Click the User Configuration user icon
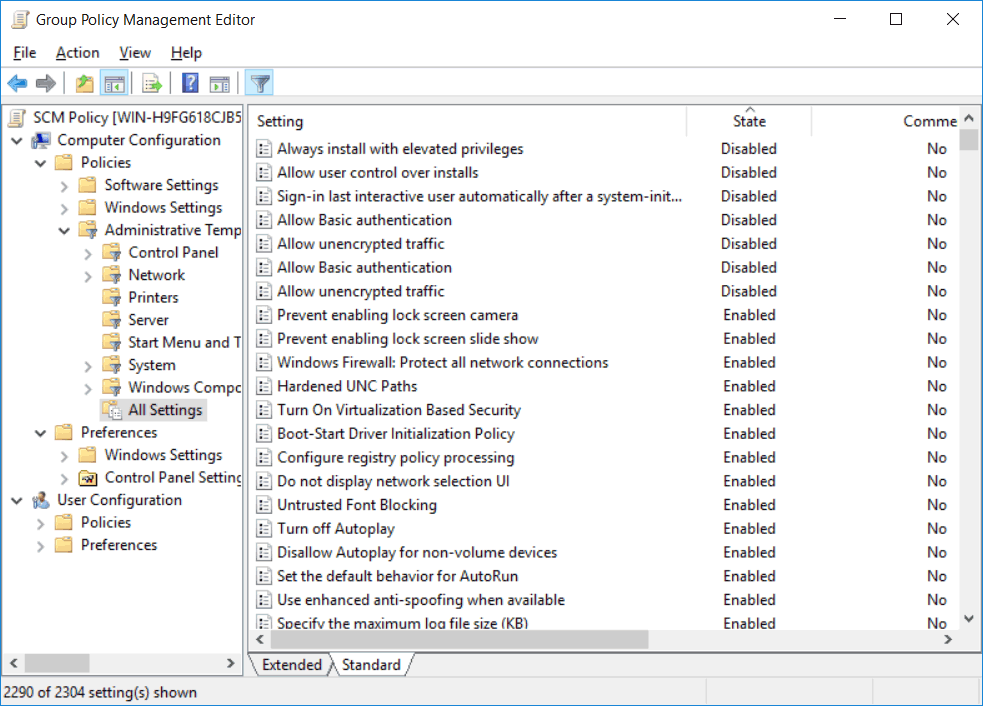The width and height of the screenshot is (983, 706). coord(41,500)
